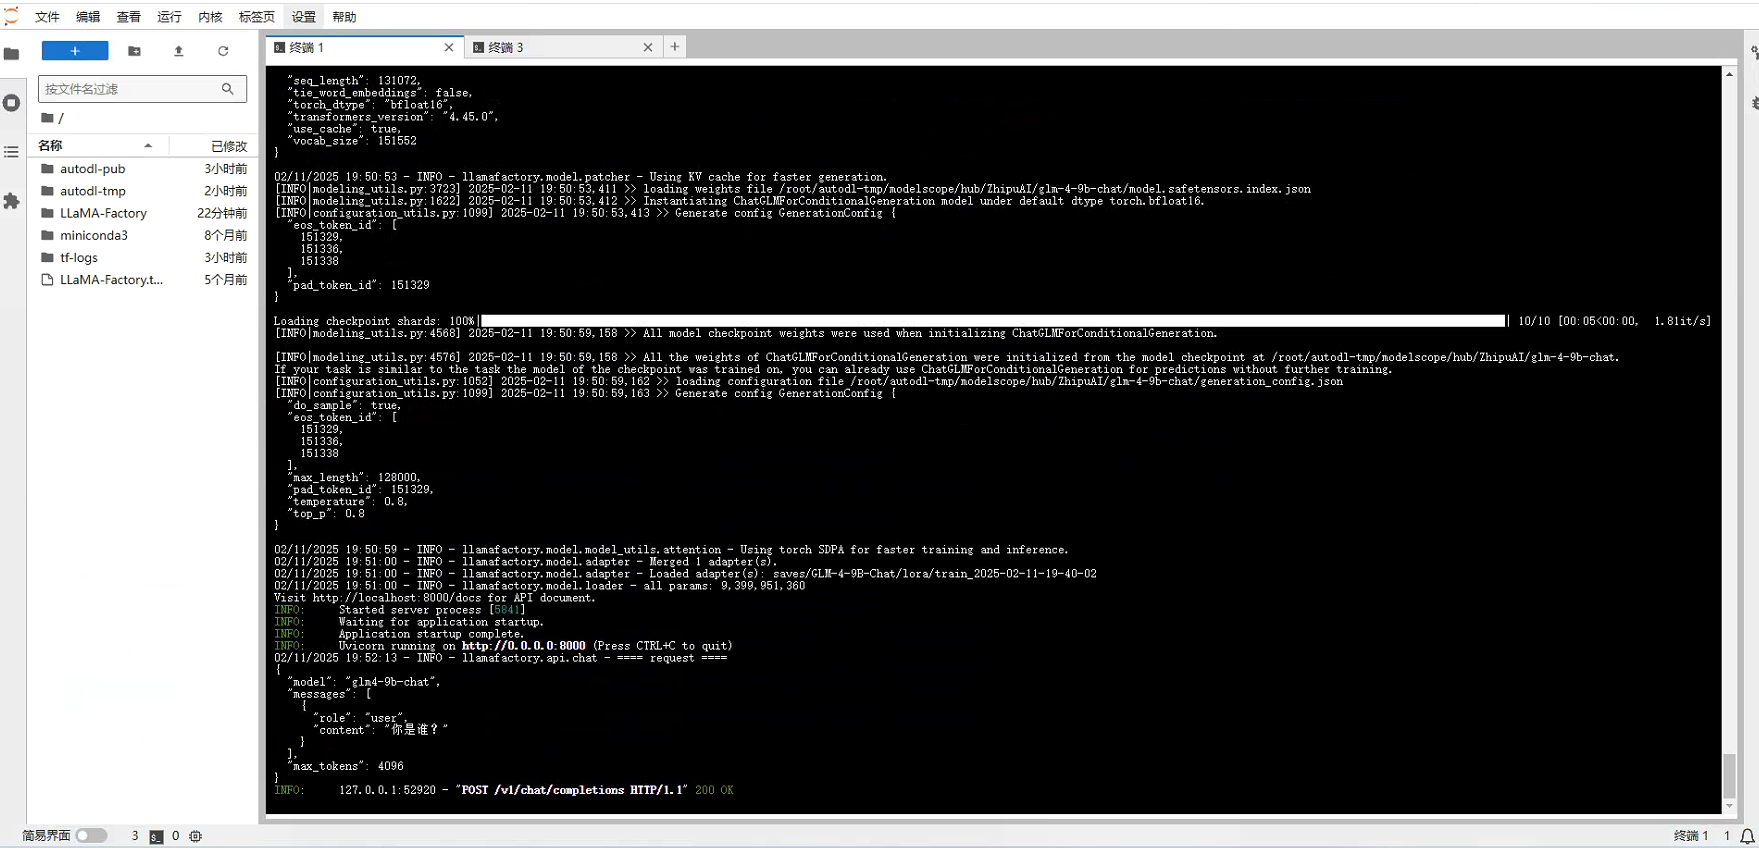
Task: Click the root folder breadcrumb icon
Action: (47, 118)
